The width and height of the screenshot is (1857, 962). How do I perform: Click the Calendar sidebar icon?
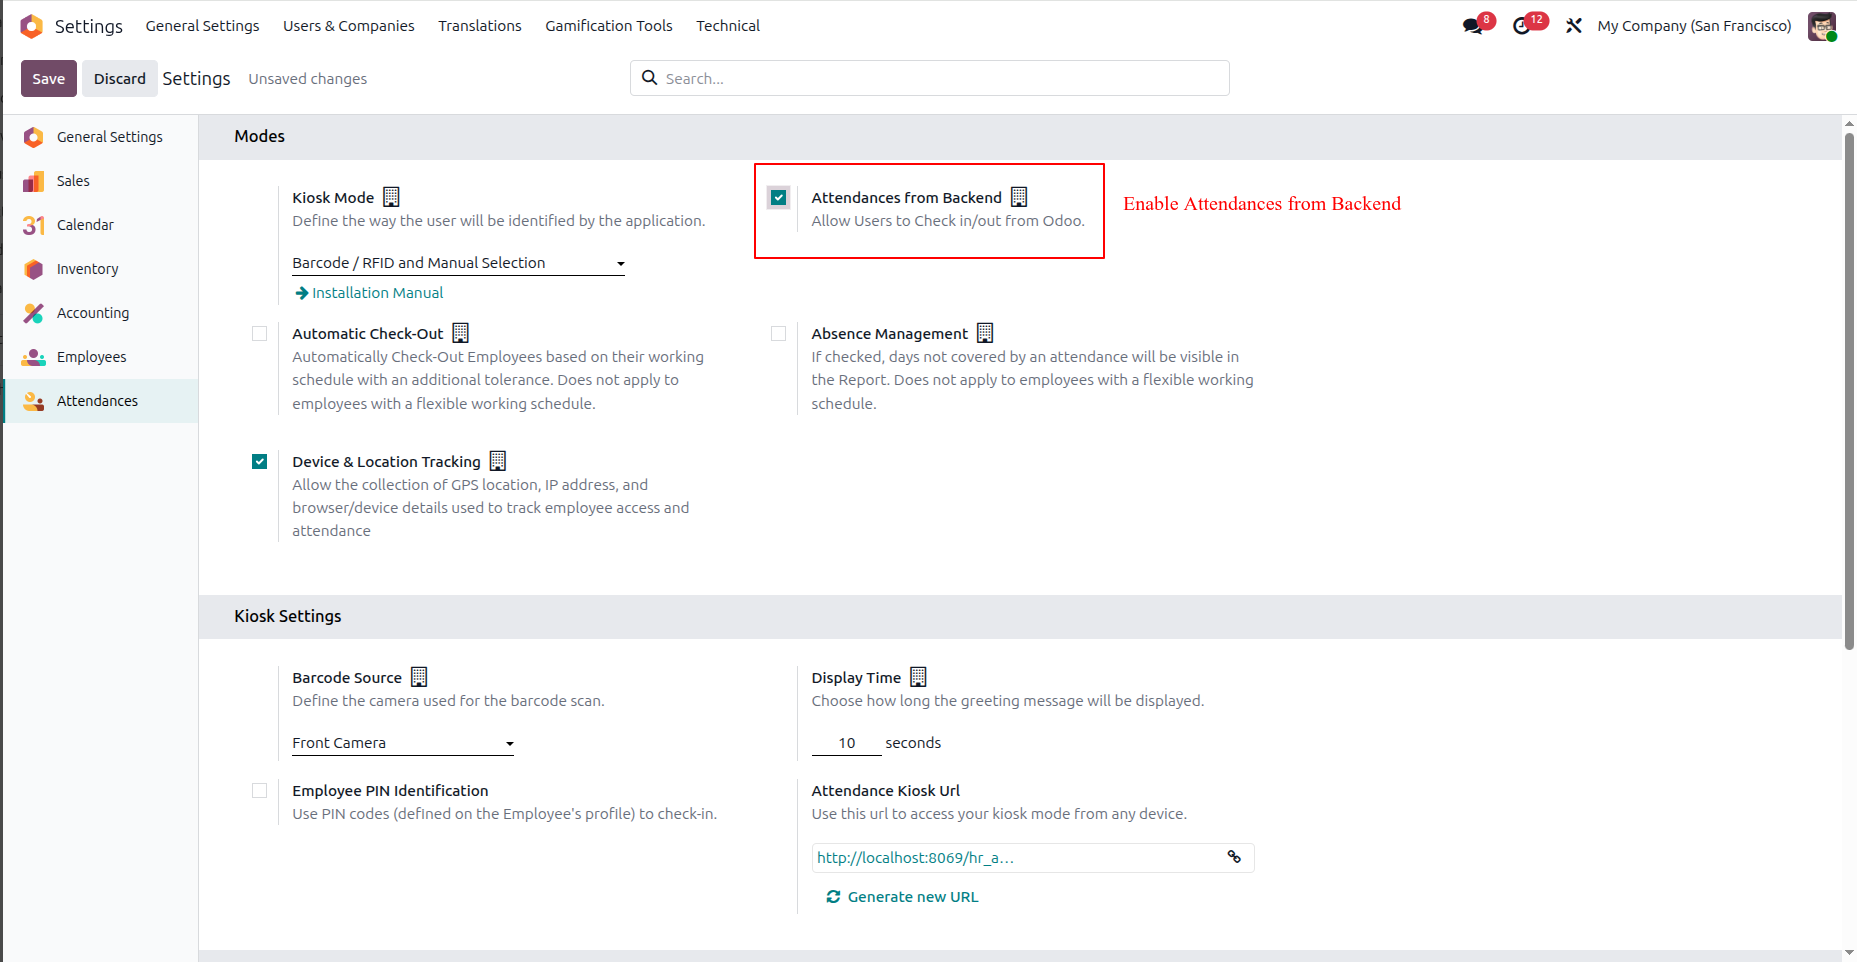coord(34,225)
